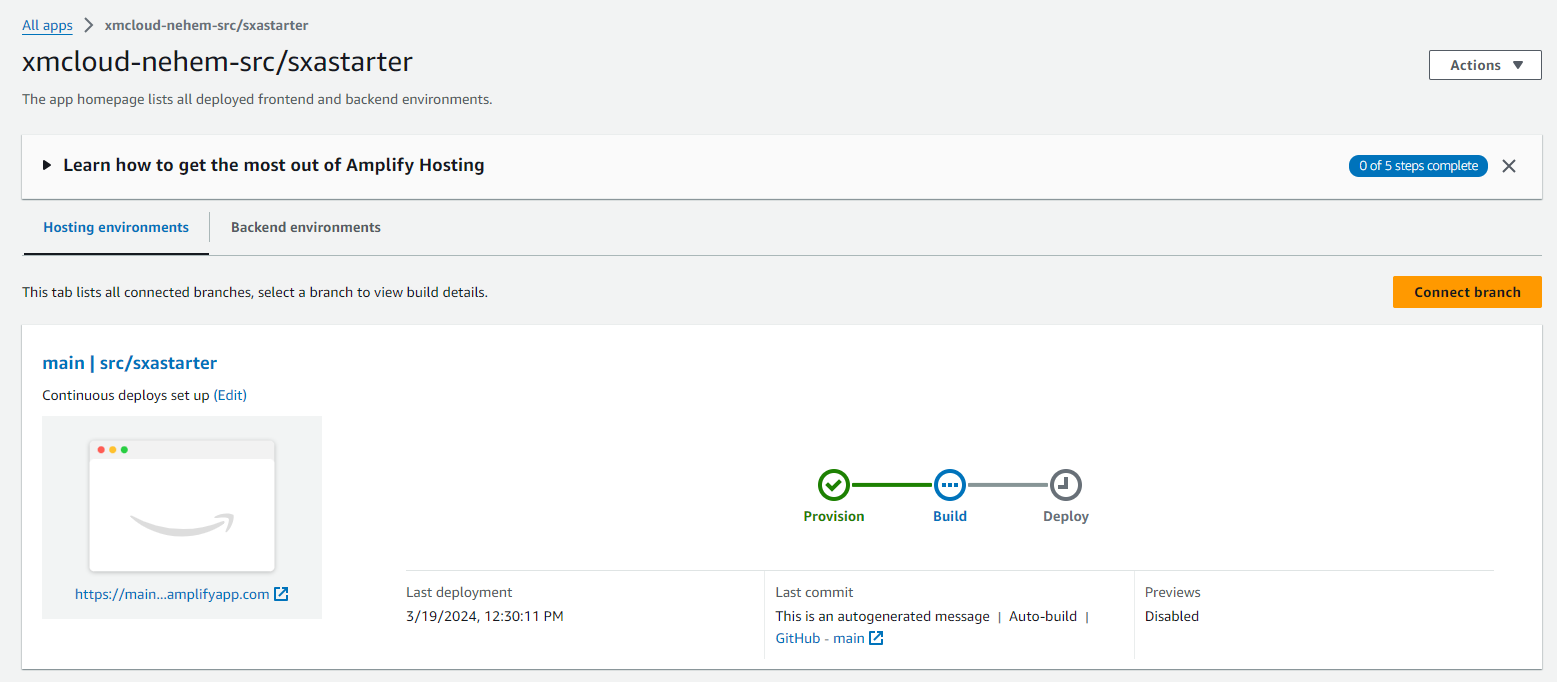Open the GitHub - main commit link
Viewport: 1557px width, 682px height.
pyautogui.click(x=820, y=638)
